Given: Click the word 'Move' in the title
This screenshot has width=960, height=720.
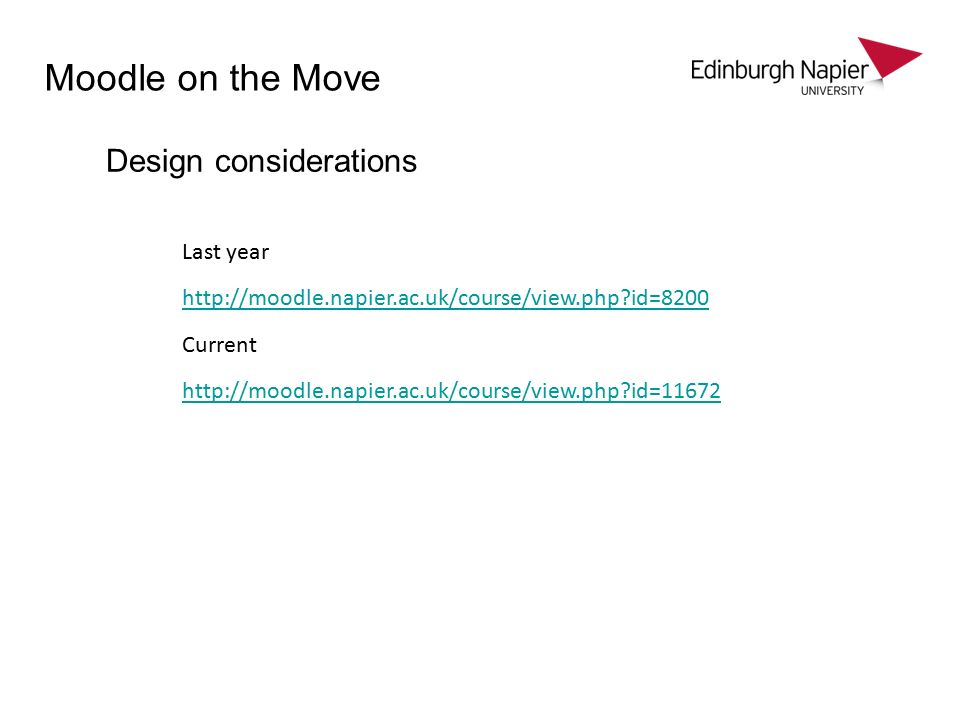Looking at the screenshot, I should coord(336,78).
